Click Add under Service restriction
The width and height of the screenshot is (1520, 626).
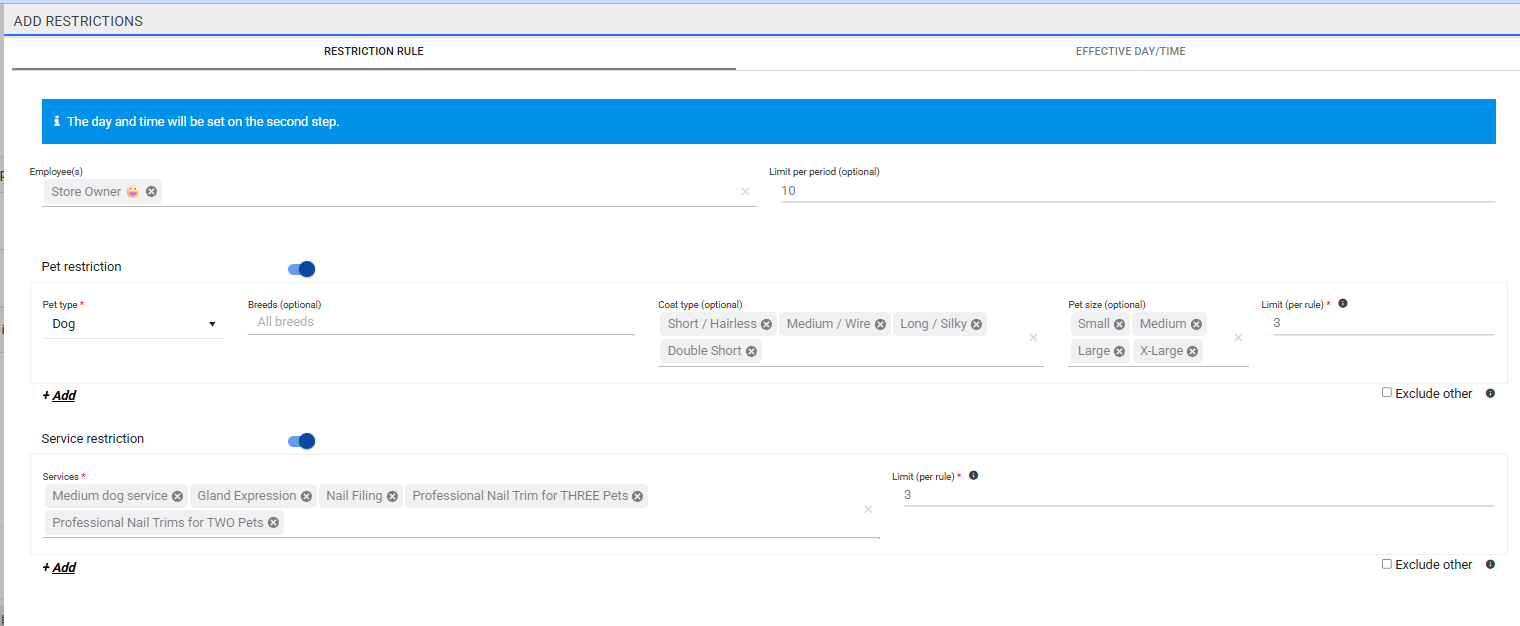click(59, 568)
